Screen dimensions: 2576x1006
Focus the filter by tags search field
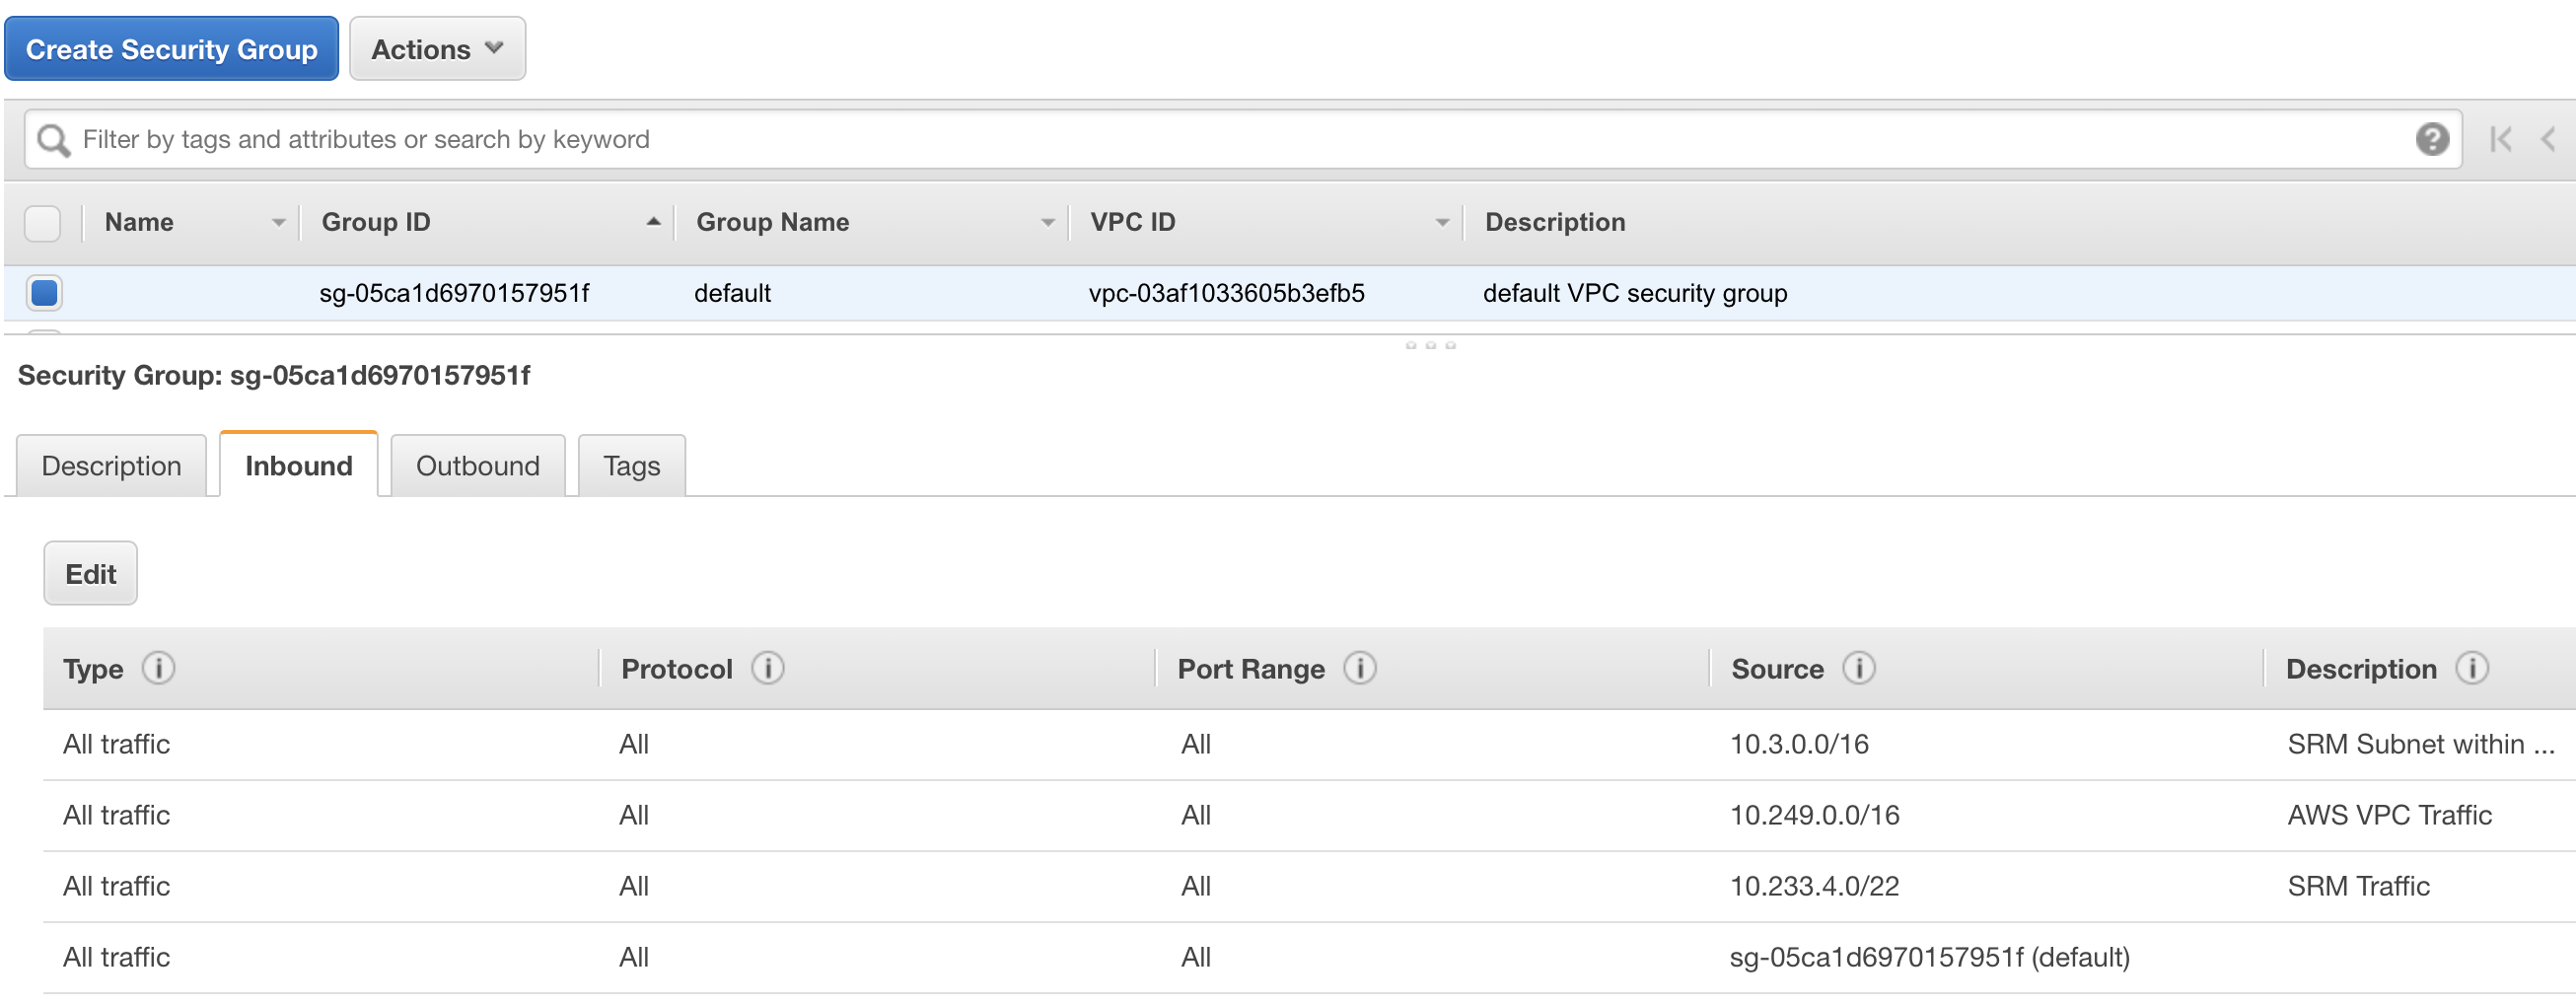tap(1200, 139)
